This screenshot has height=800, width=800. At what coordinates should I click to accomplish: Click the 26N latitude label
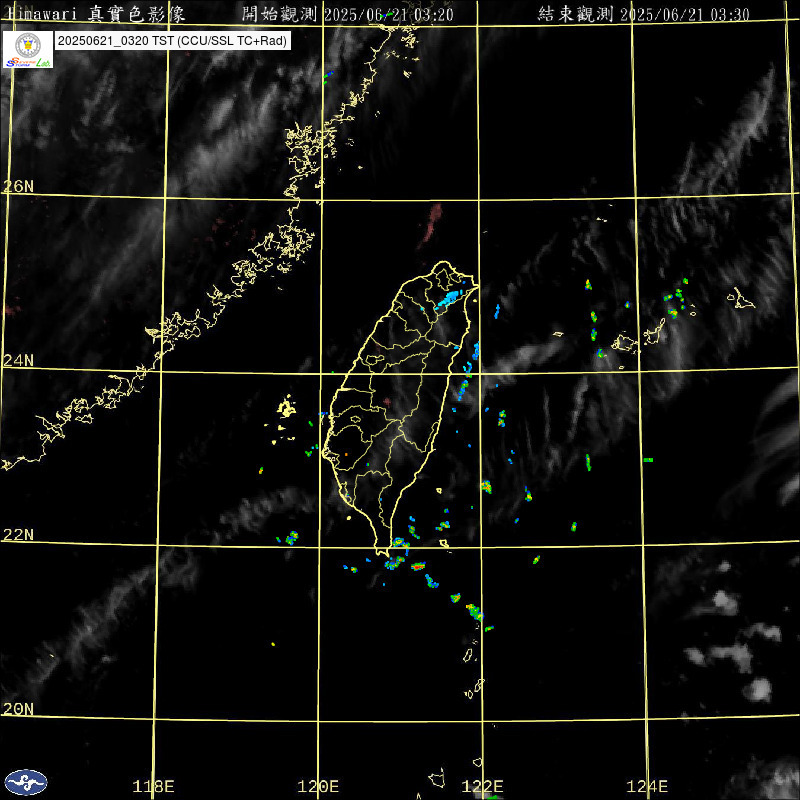[18, 186]
